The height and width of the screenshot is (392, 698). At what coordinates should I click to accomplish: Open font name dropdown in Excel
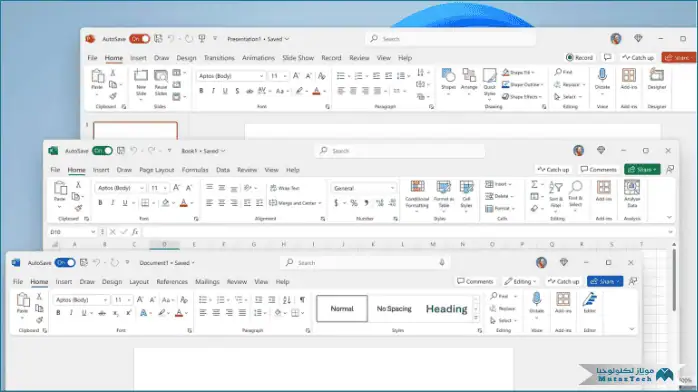coord(142,188)
